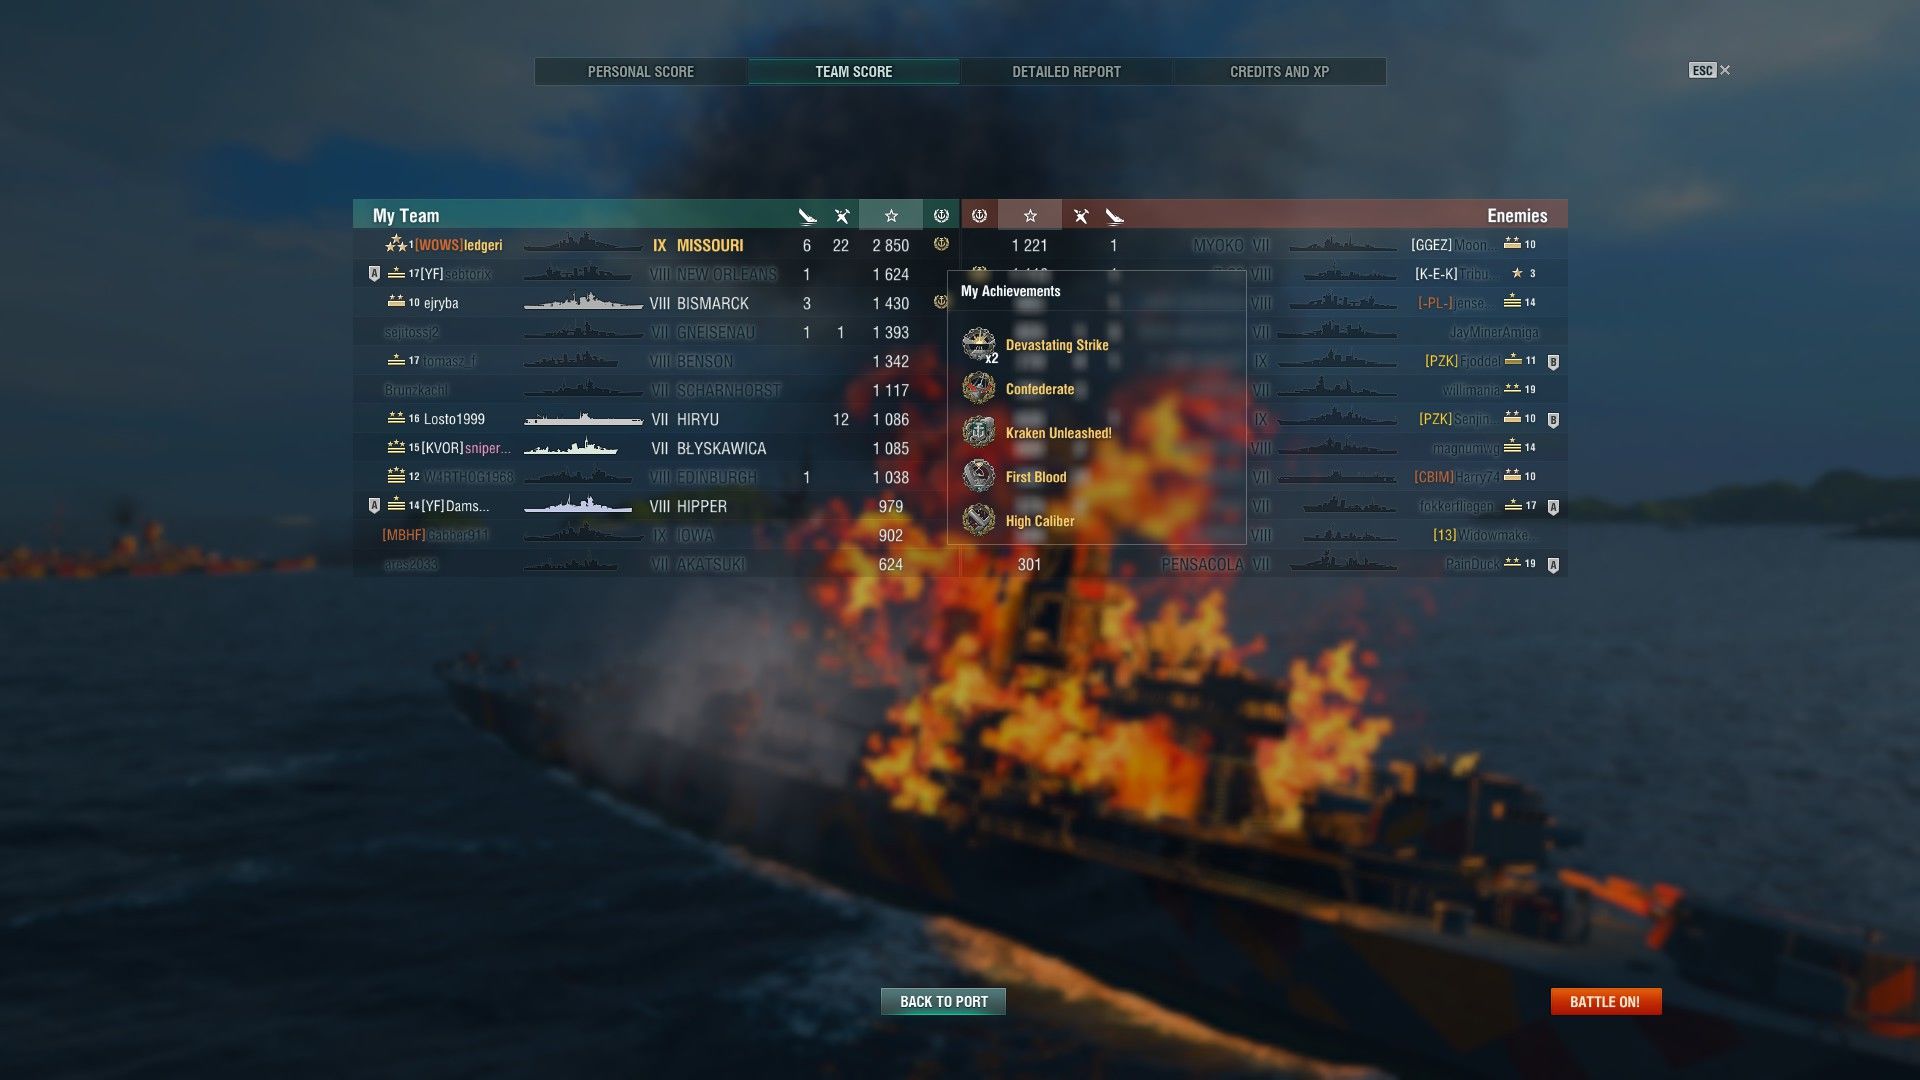Sort My Team by base XP star icon
1920x1080 pixels.
click(x=891, y=215)
